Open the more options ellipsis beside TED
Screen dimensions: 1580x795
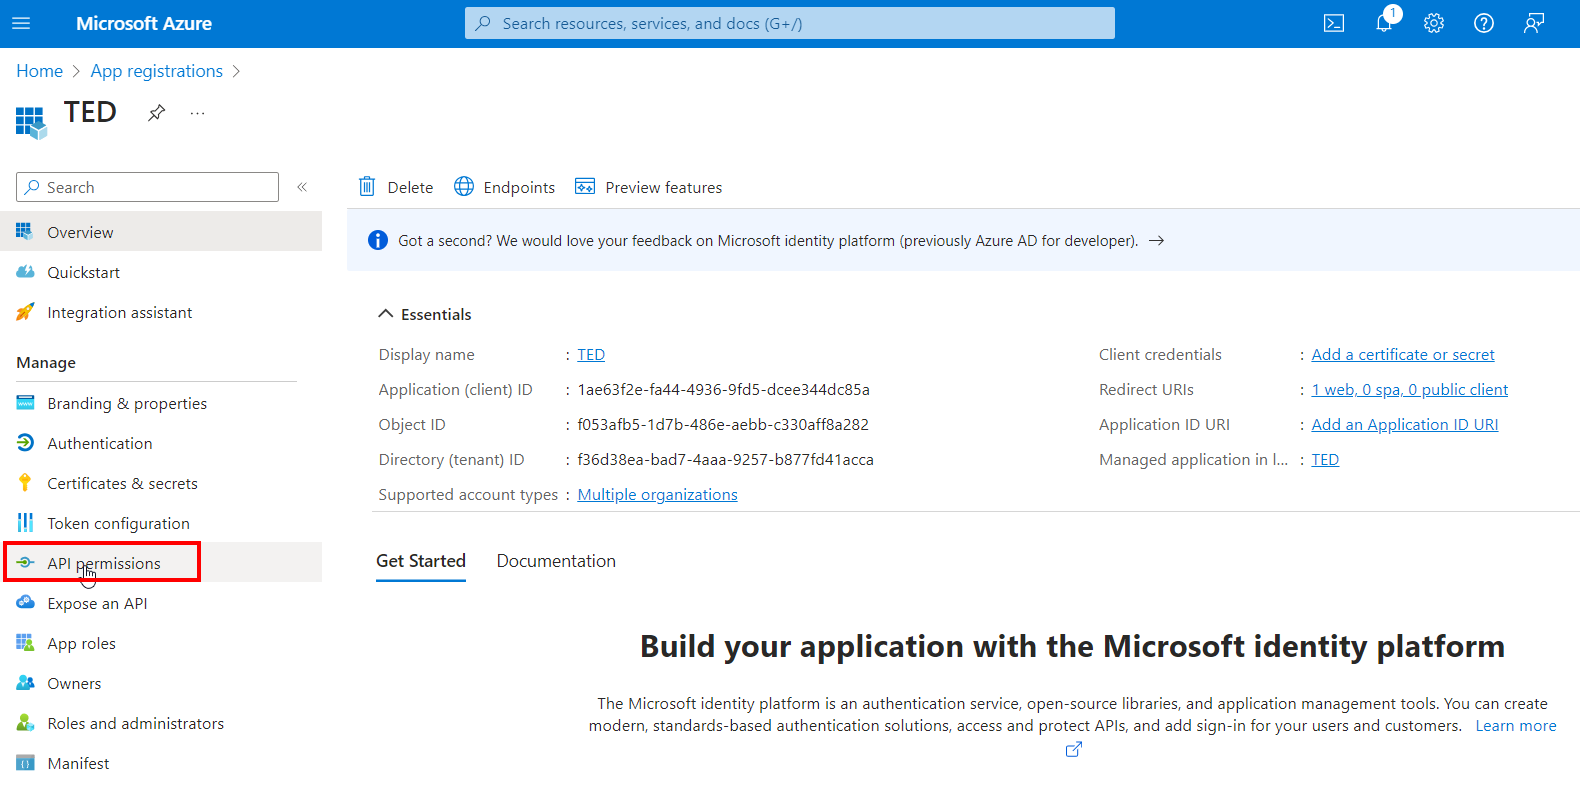[x=198, y=113]
